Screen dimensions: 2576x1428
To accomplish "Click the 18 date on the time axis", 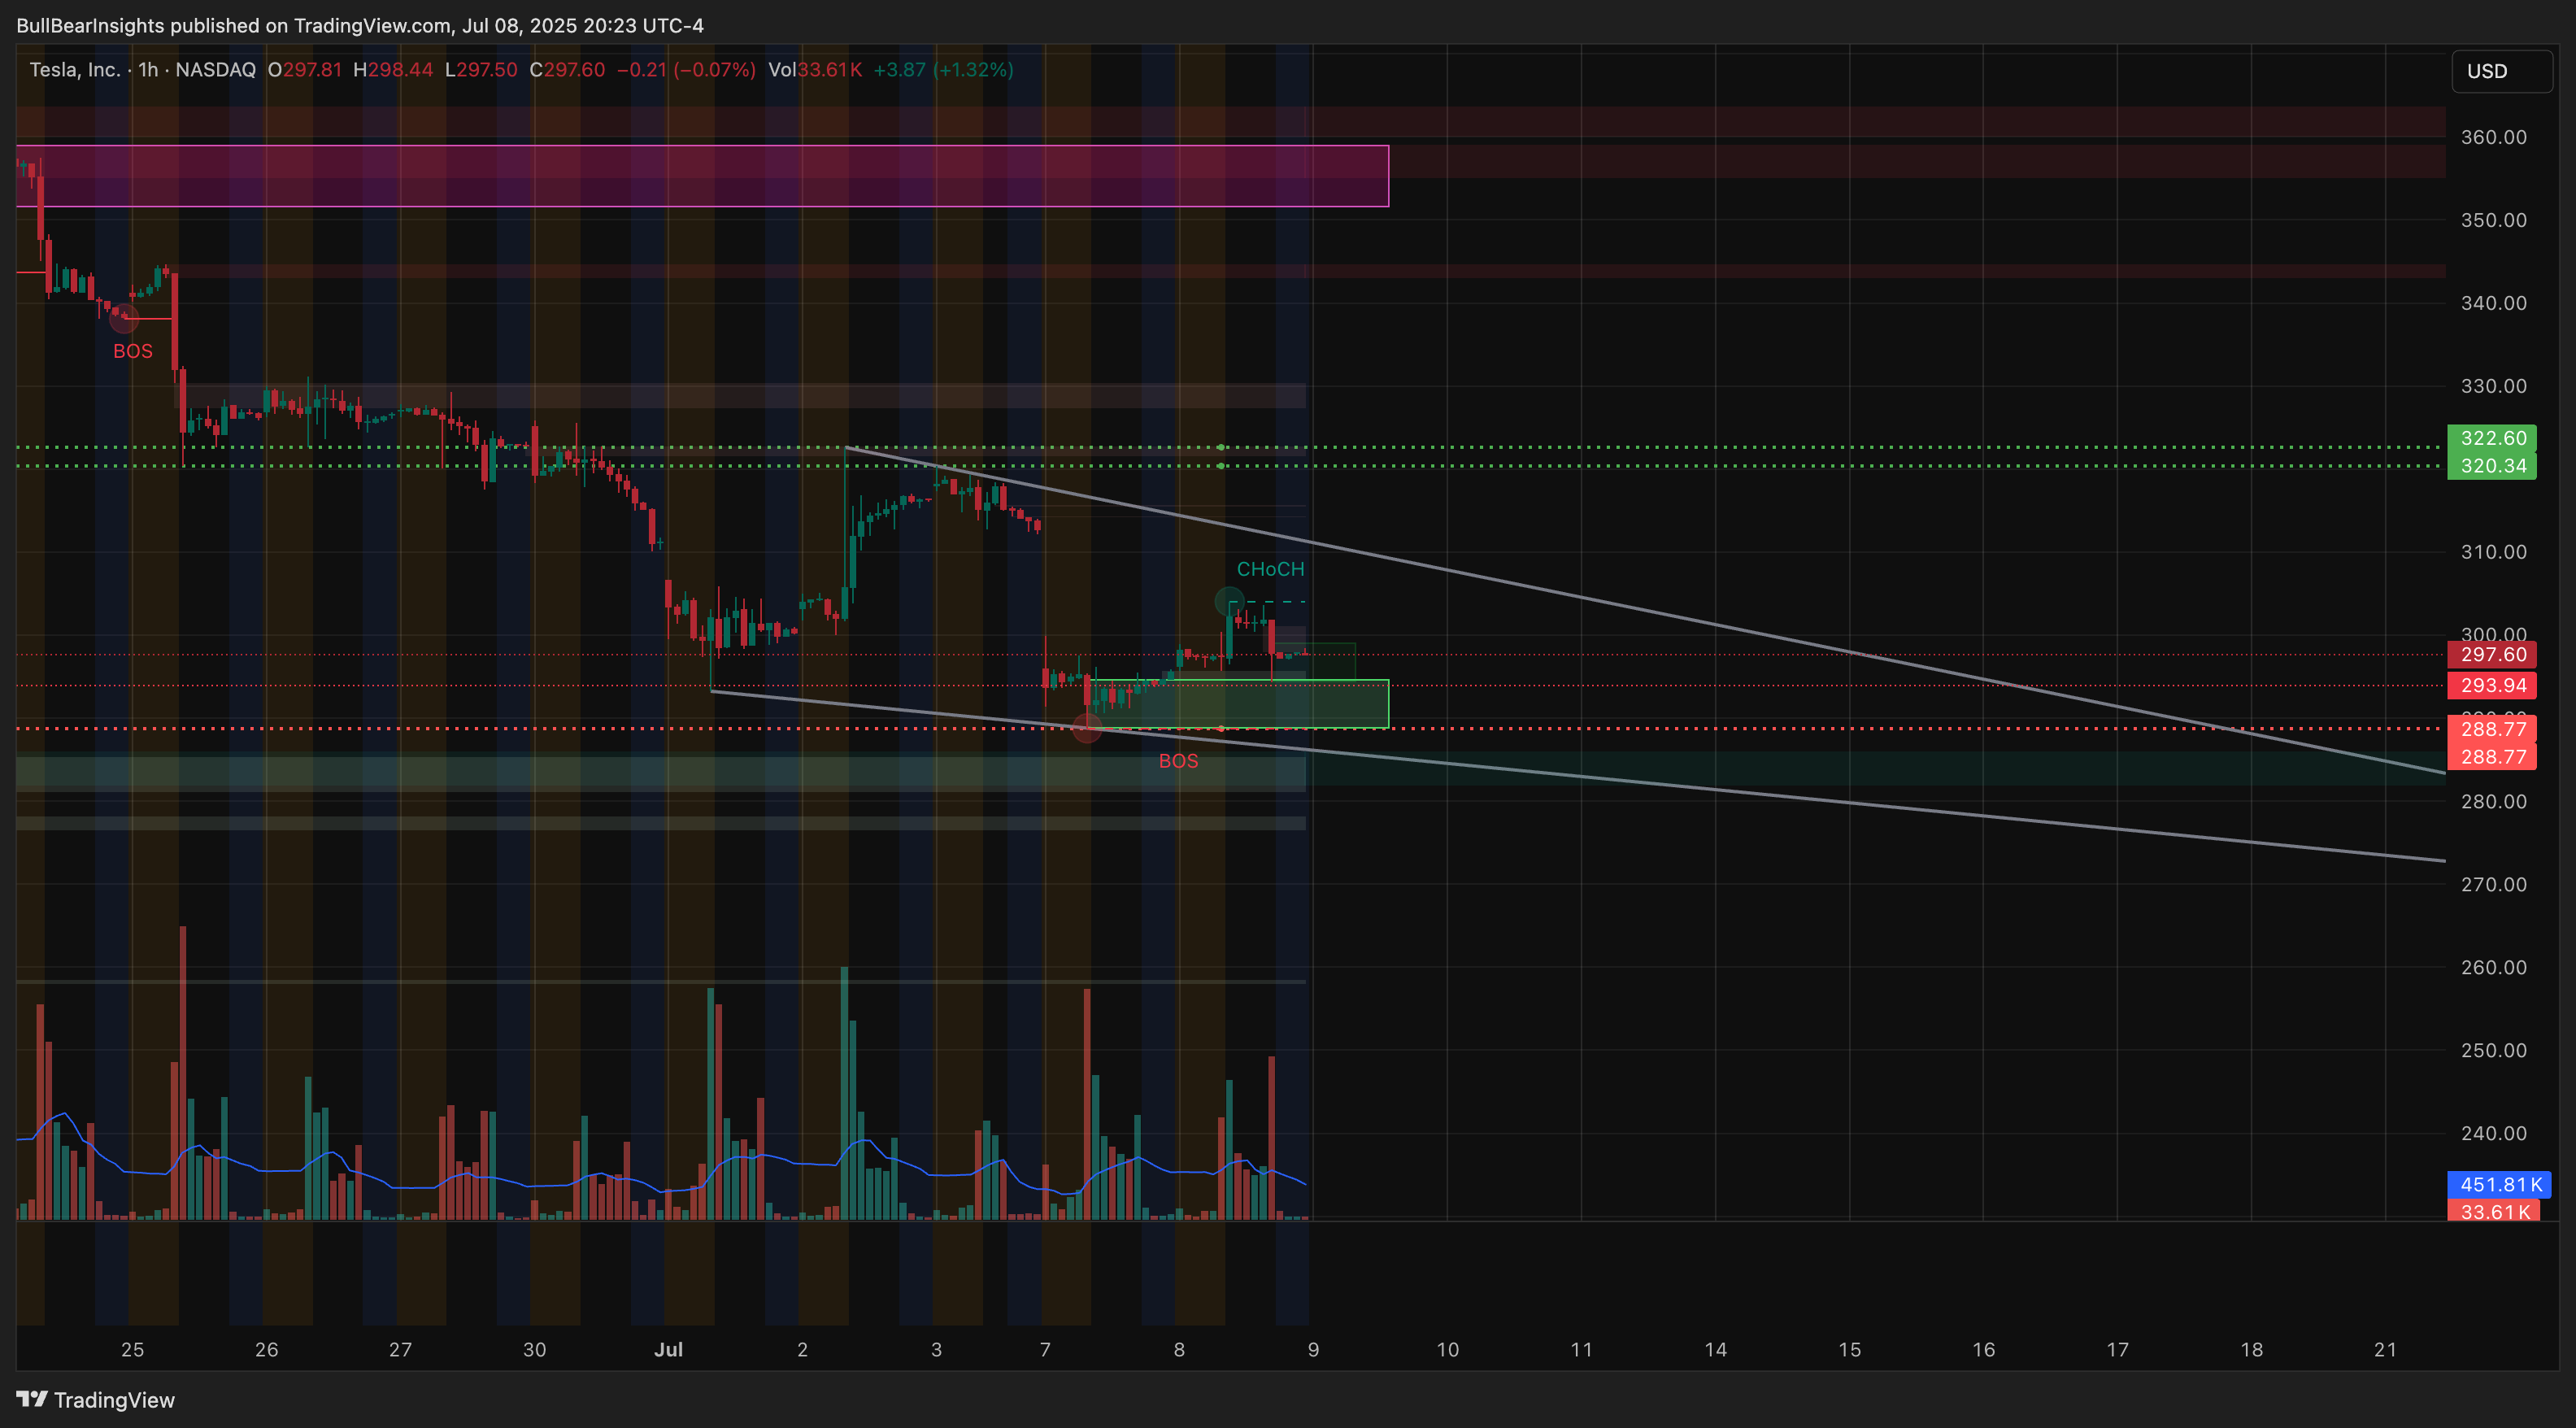I will (2251, 1349).
